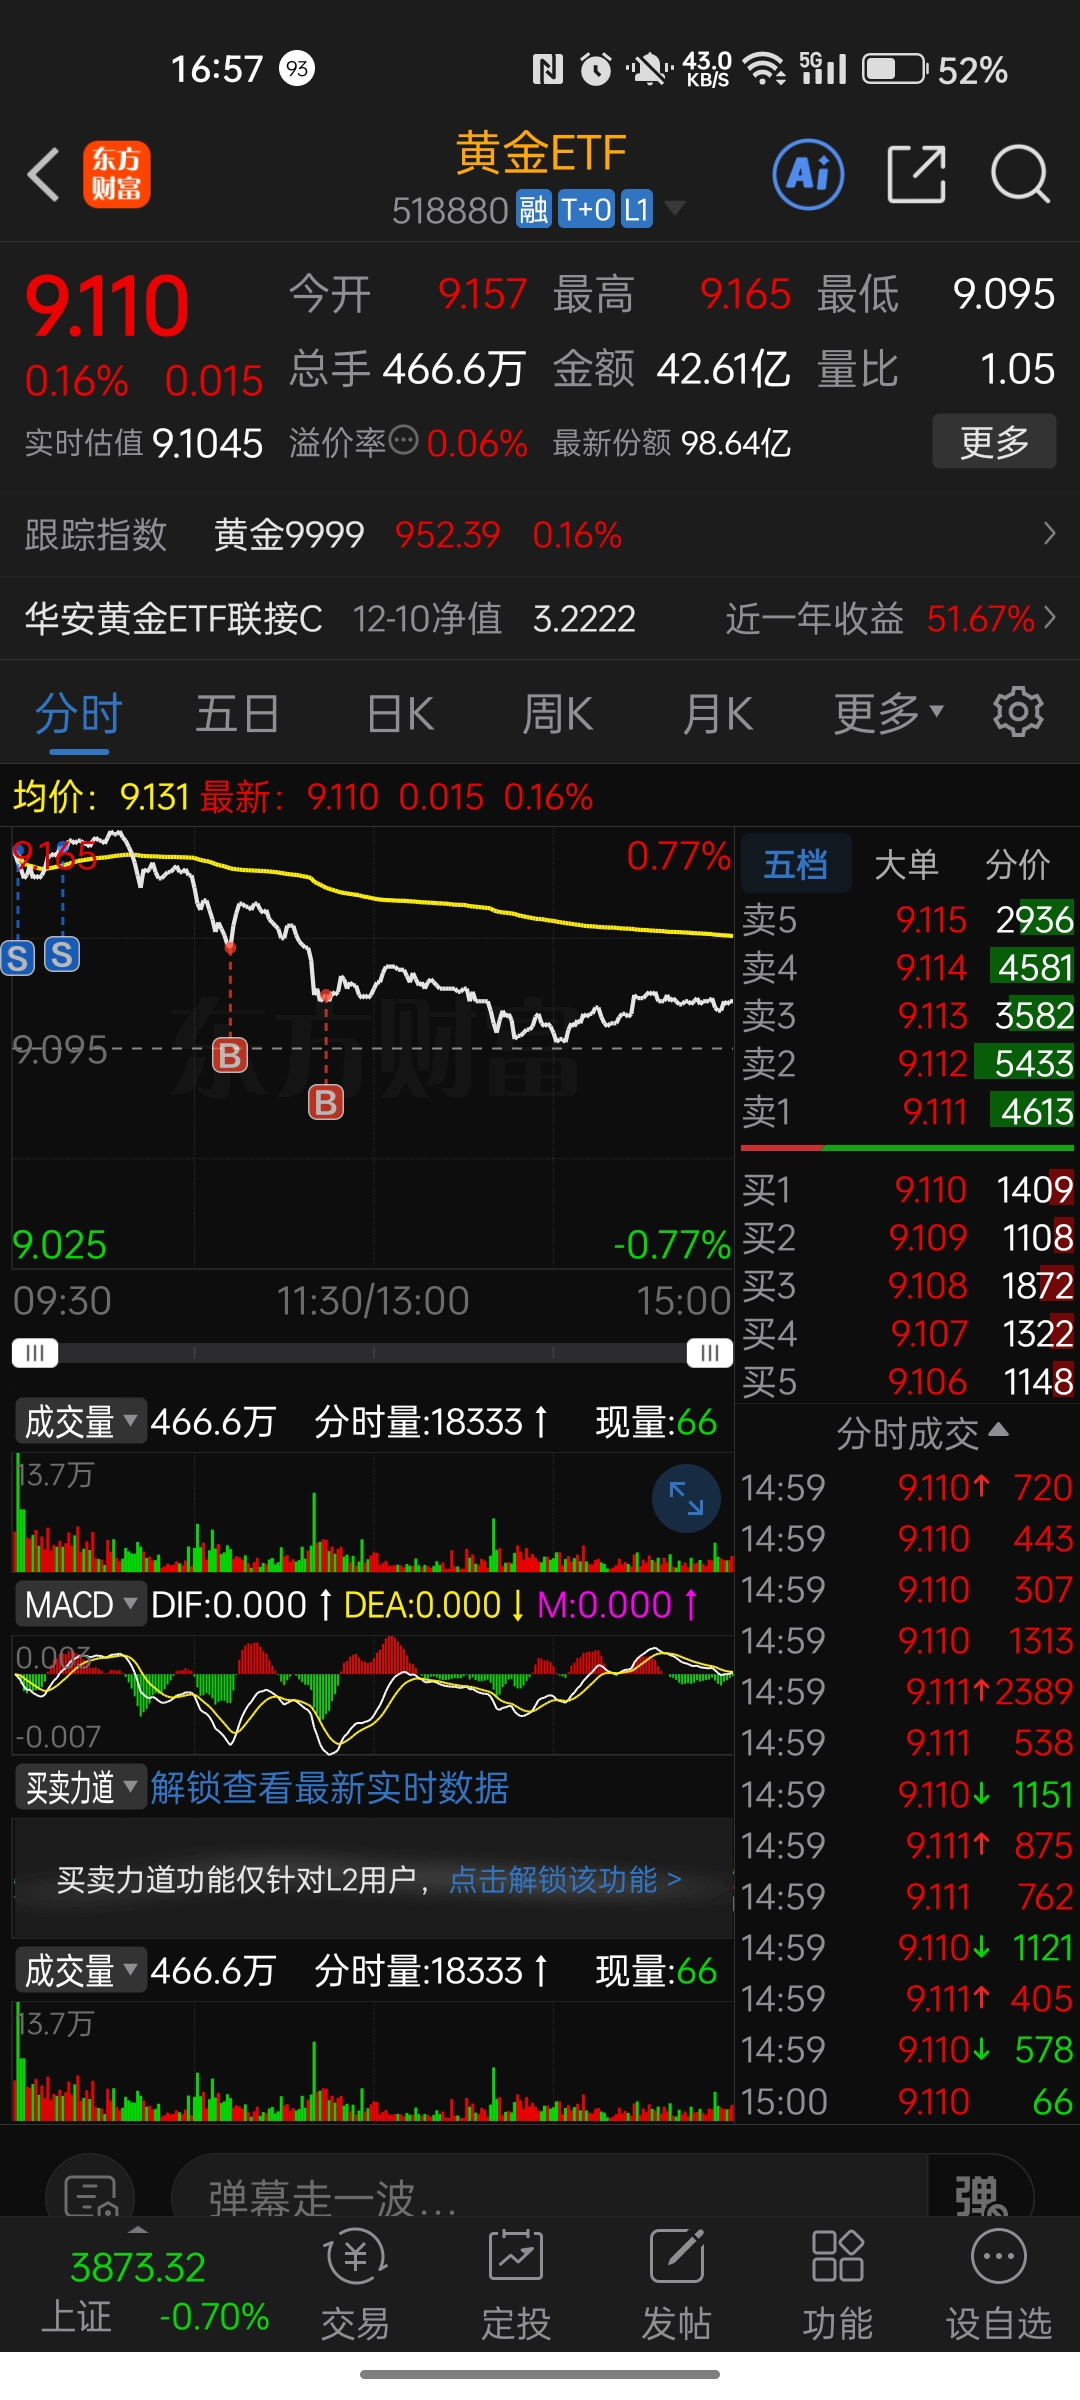Switch to the 分价 tab
Screen dimensions: 1080x2400
tap(1018, 863)
